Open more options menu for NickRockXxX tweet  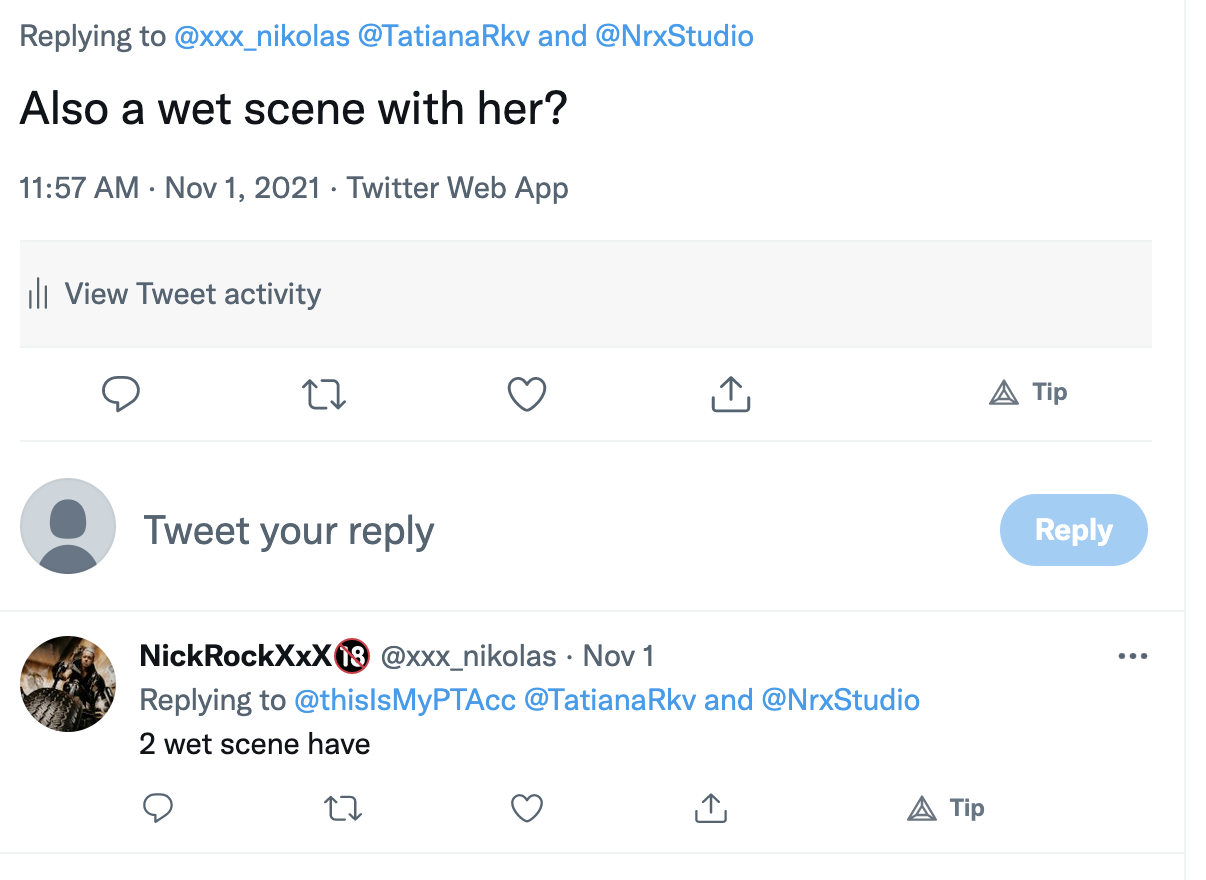[x=1132, y=657]
